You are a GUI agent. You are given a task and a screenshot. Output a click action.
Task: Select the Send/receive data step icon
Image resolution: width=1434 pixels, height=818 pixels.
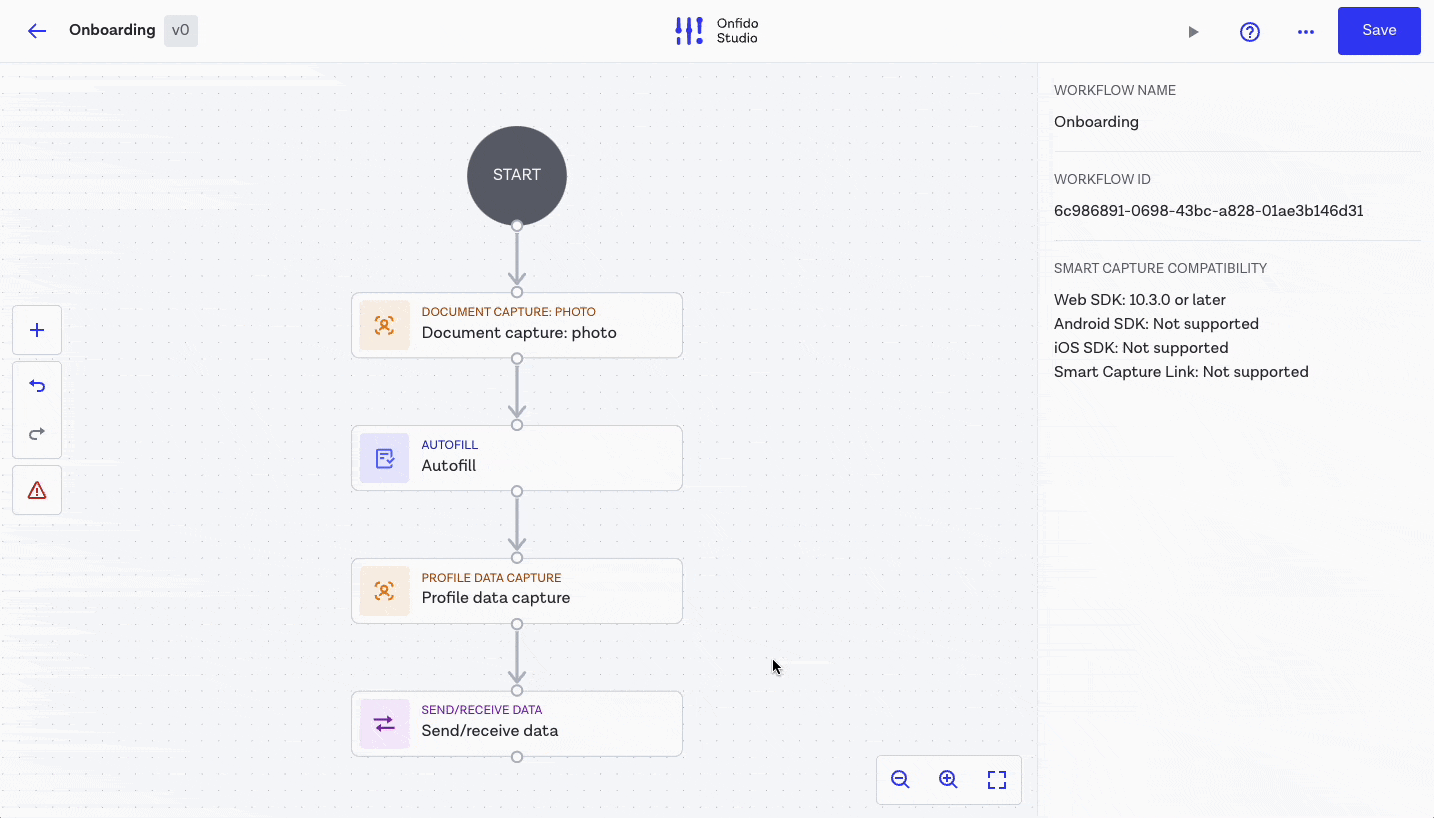(x=384, y=723)
